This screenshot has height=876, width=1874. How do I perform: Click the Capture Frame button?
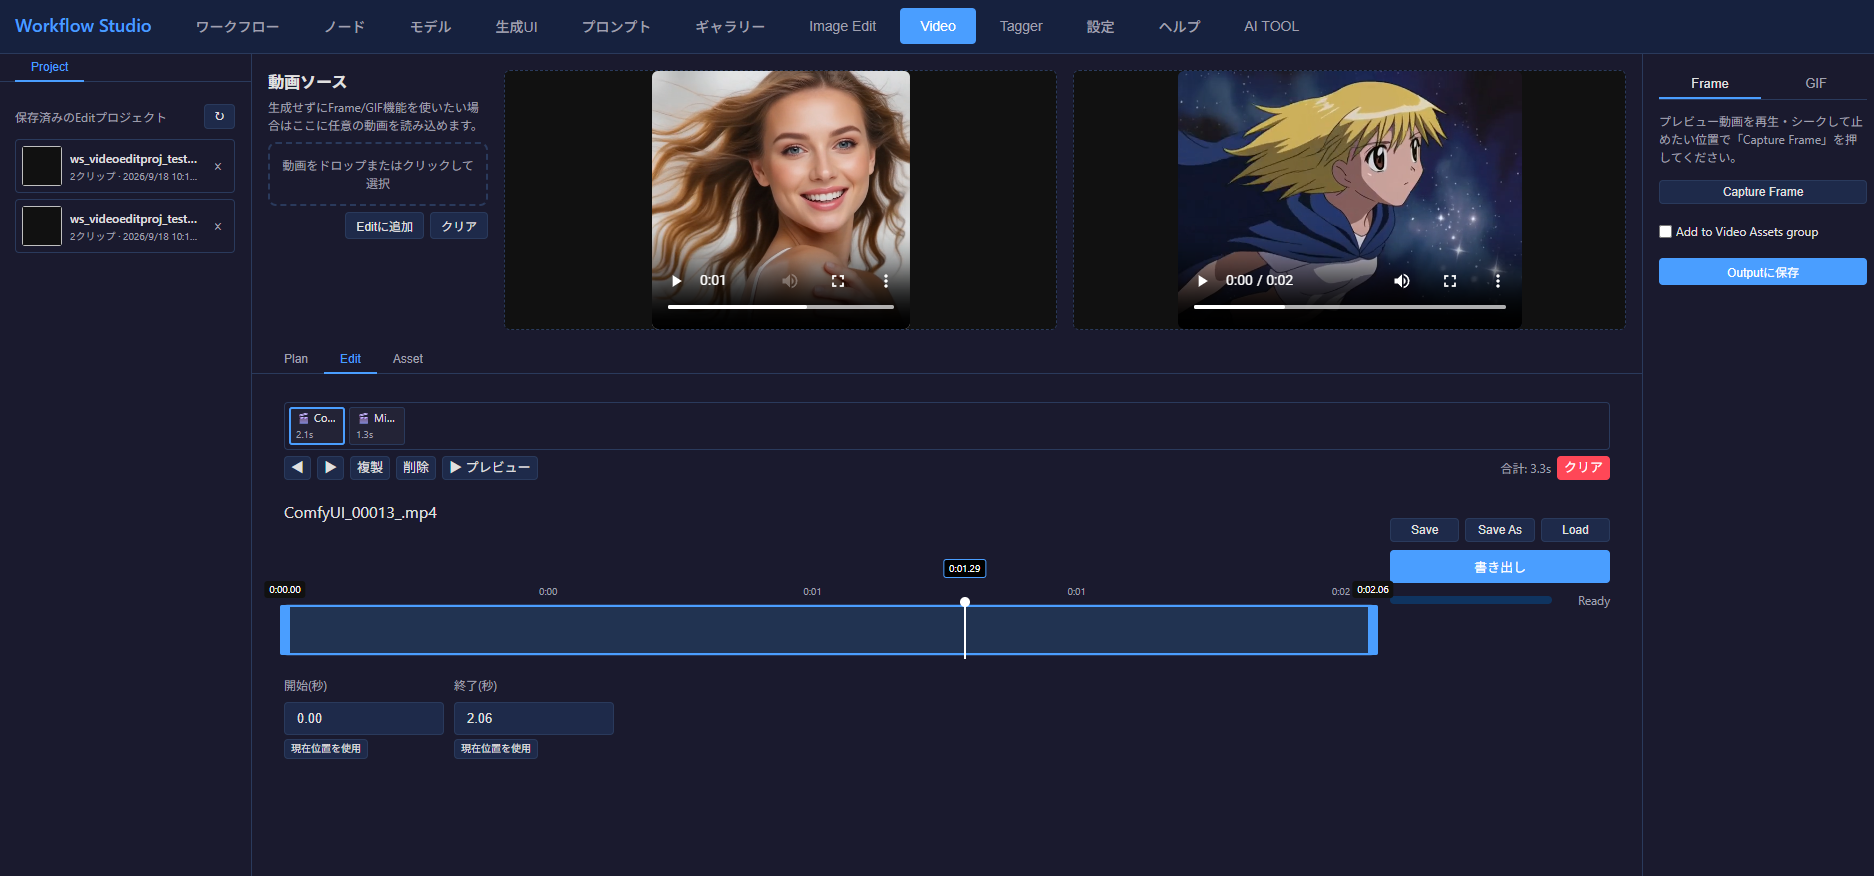coord(1763,192)
